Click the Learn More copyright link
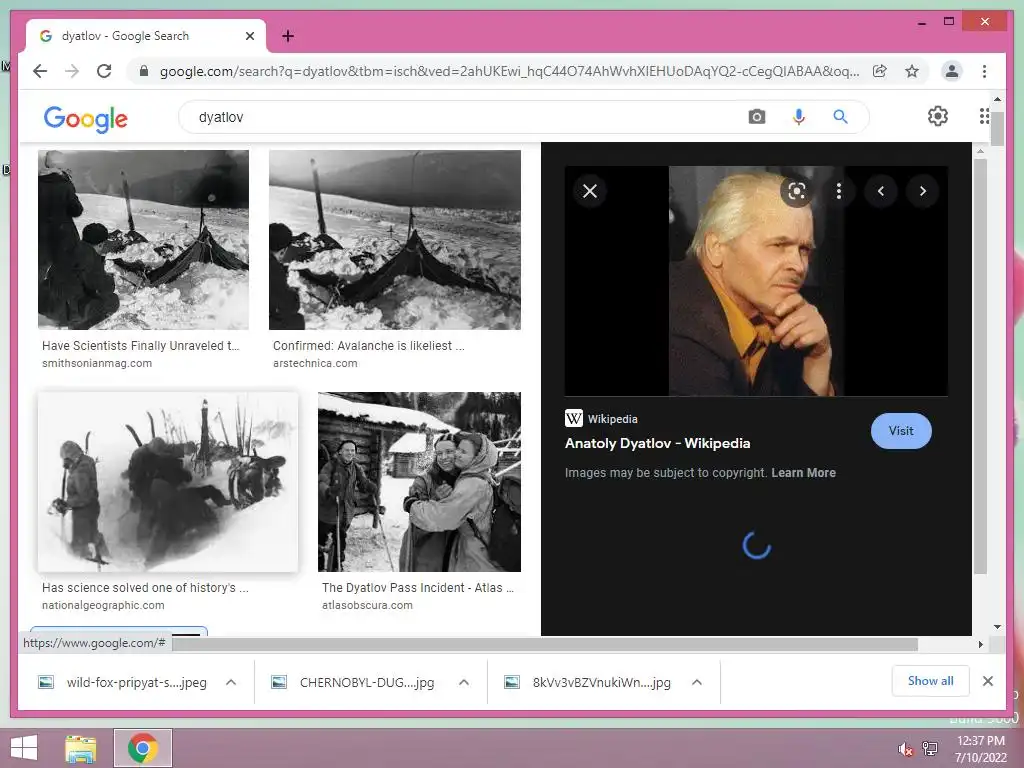Image resolution: width=1024 pixels, height=768 pixels. tap(803, 473)
